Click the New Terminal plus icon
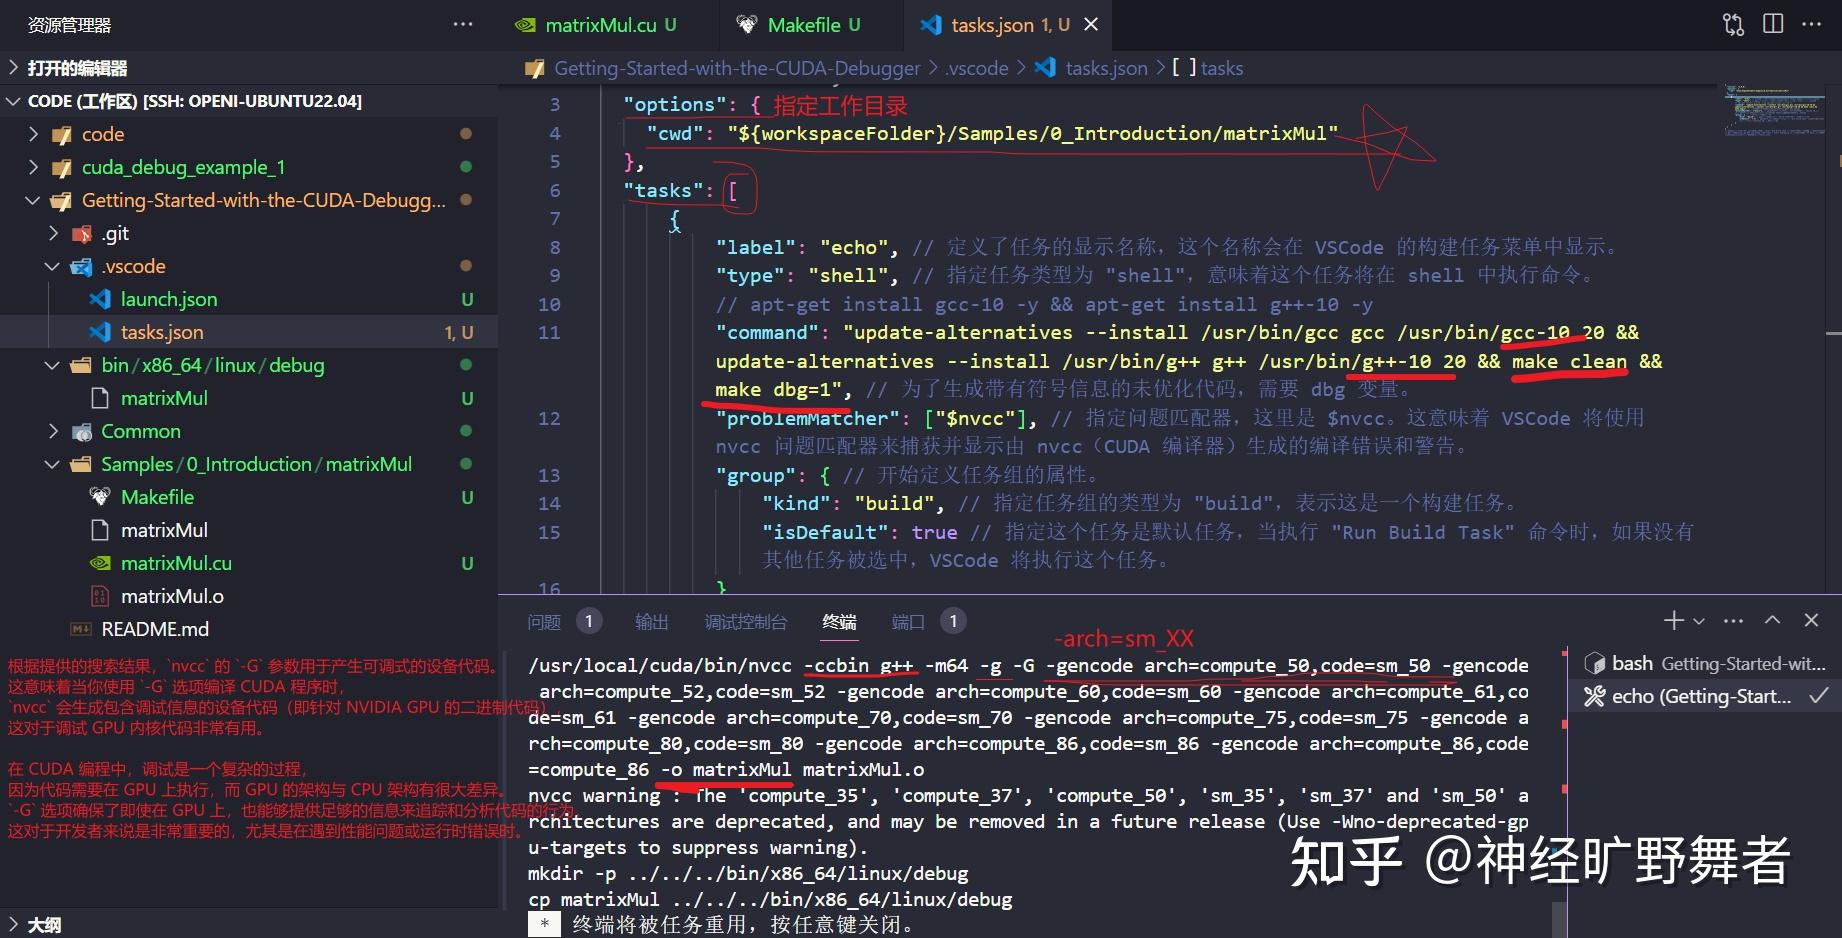1842x938 pixels. [1672, 620]
